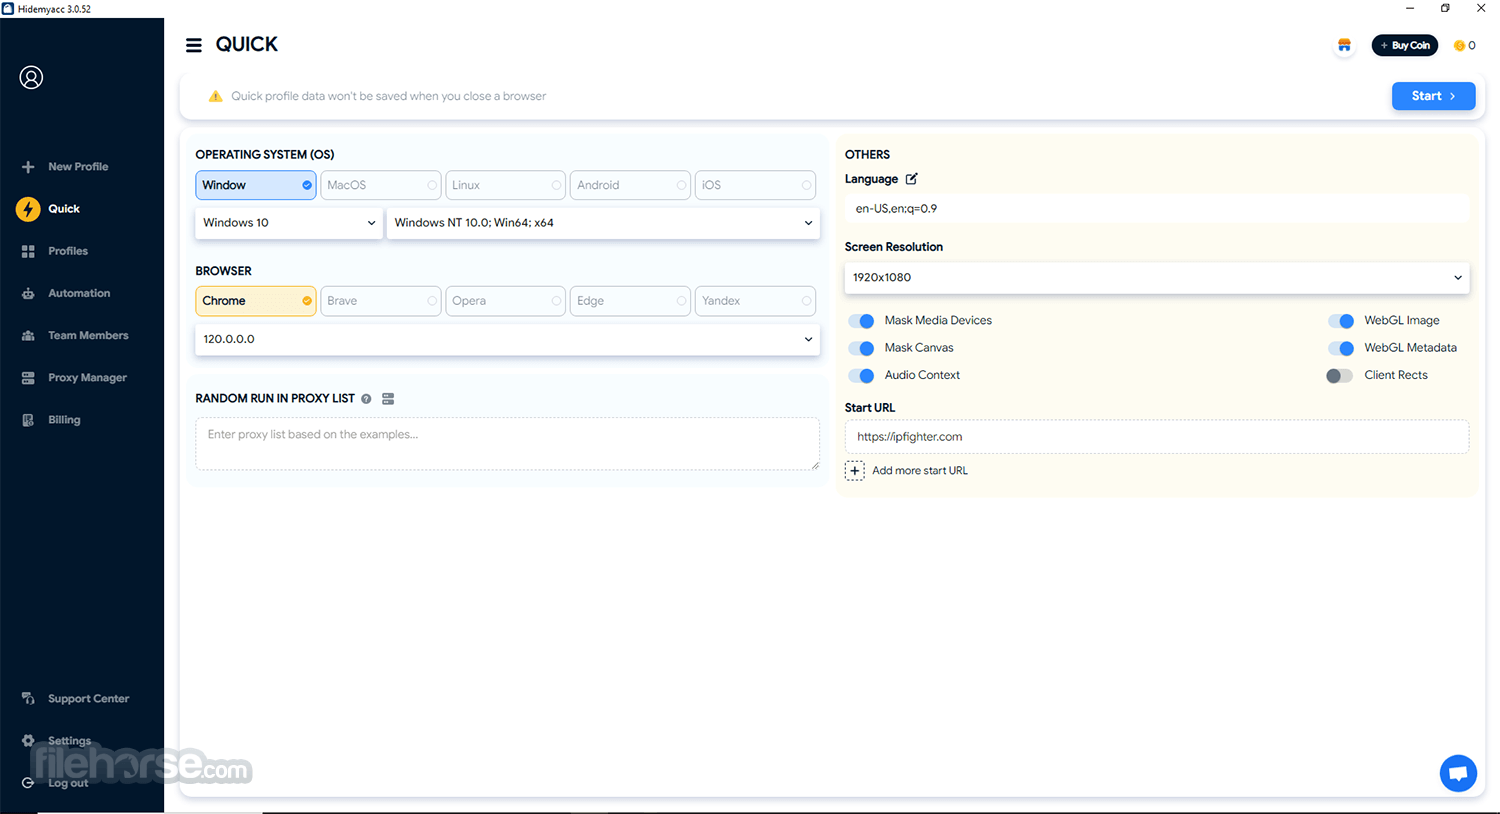Click the Team Members people icon
This screenshot has width=1500, height=814.
click(28, 336)
